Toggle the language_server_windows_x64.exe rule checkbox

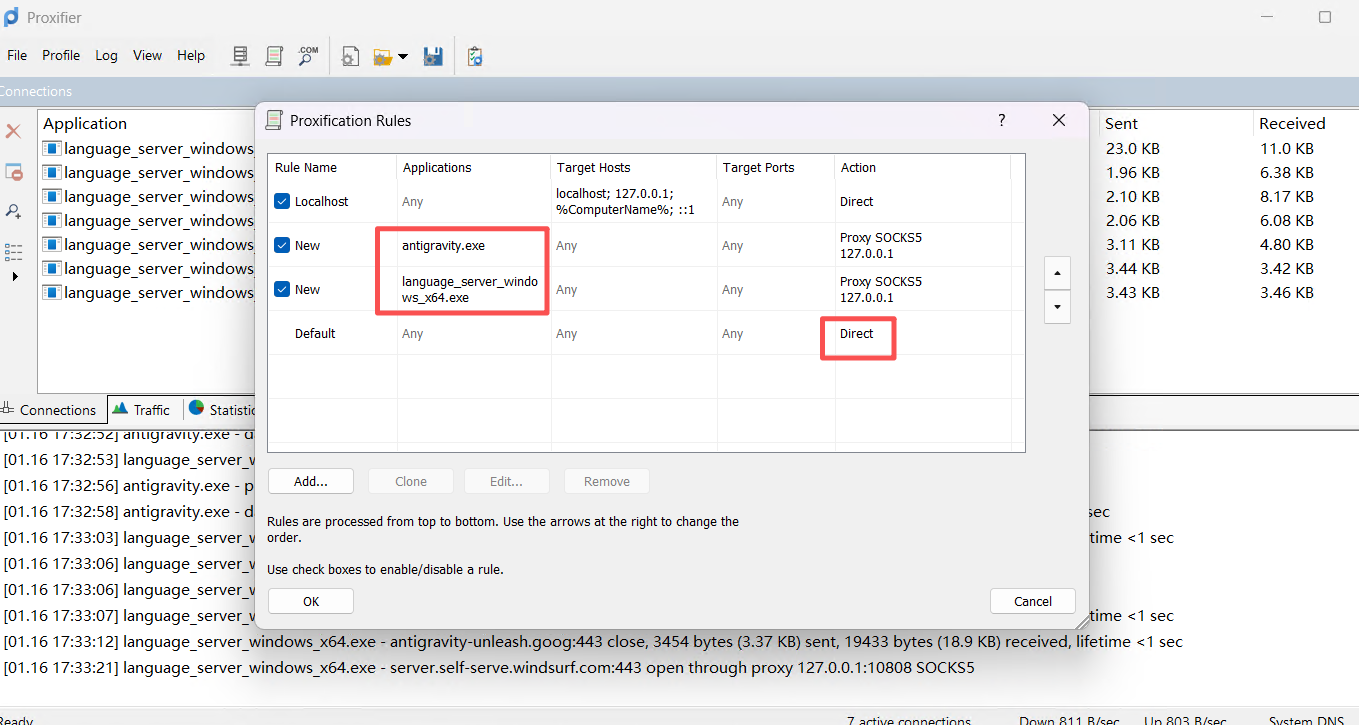coord(282,290)
